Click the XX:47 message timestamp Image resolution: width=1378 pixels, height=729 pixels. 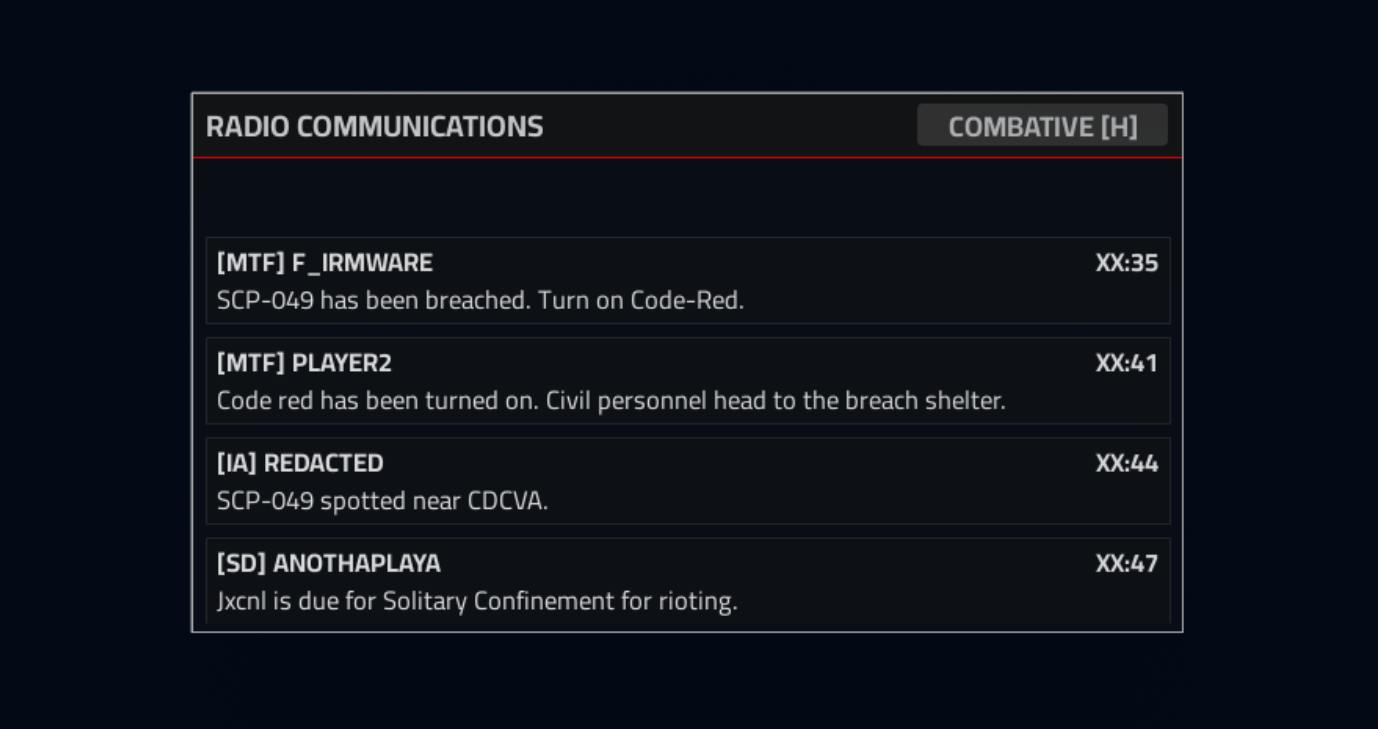[x=1126, y=563]
